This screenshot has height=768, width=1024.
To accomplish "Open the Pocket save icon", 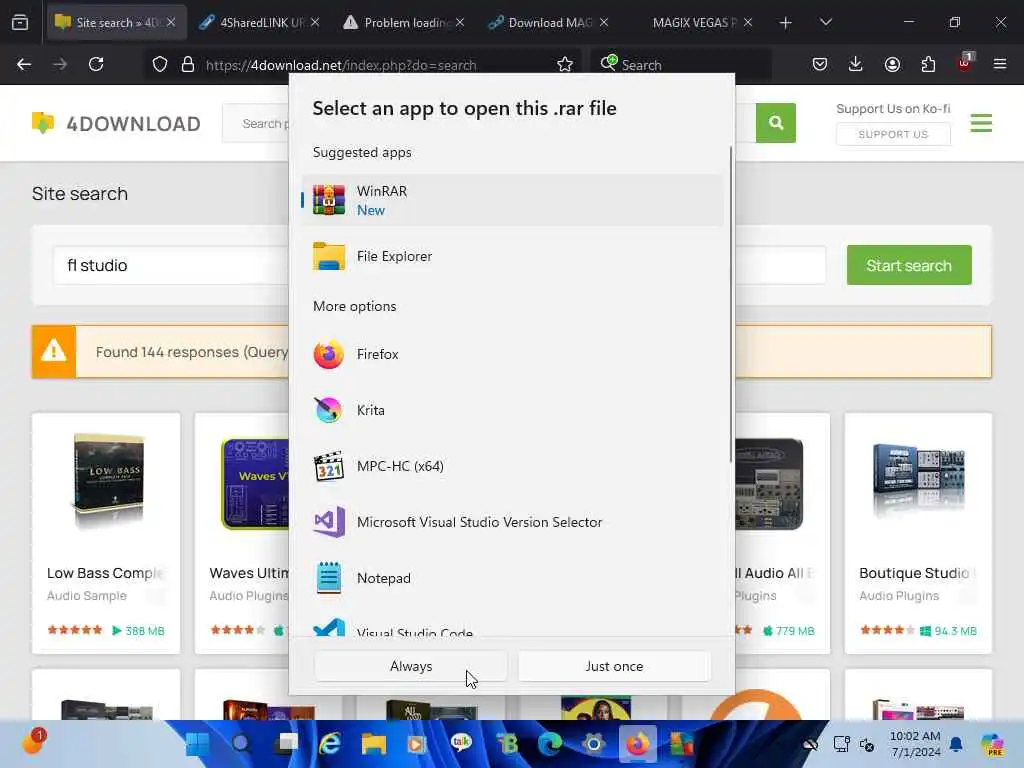I will [x=820, y=64].
